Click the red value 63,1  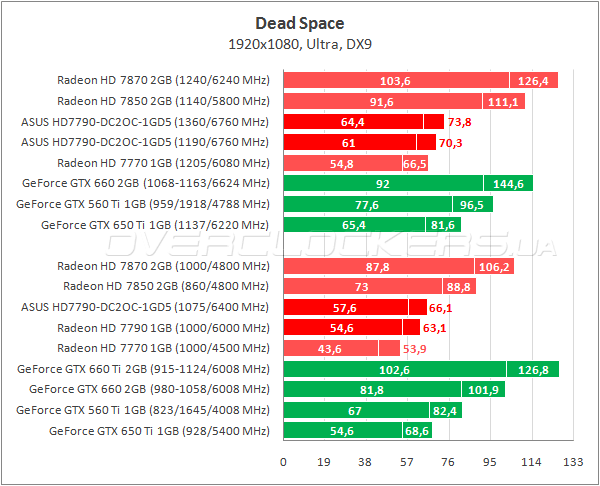coord(434,328)
